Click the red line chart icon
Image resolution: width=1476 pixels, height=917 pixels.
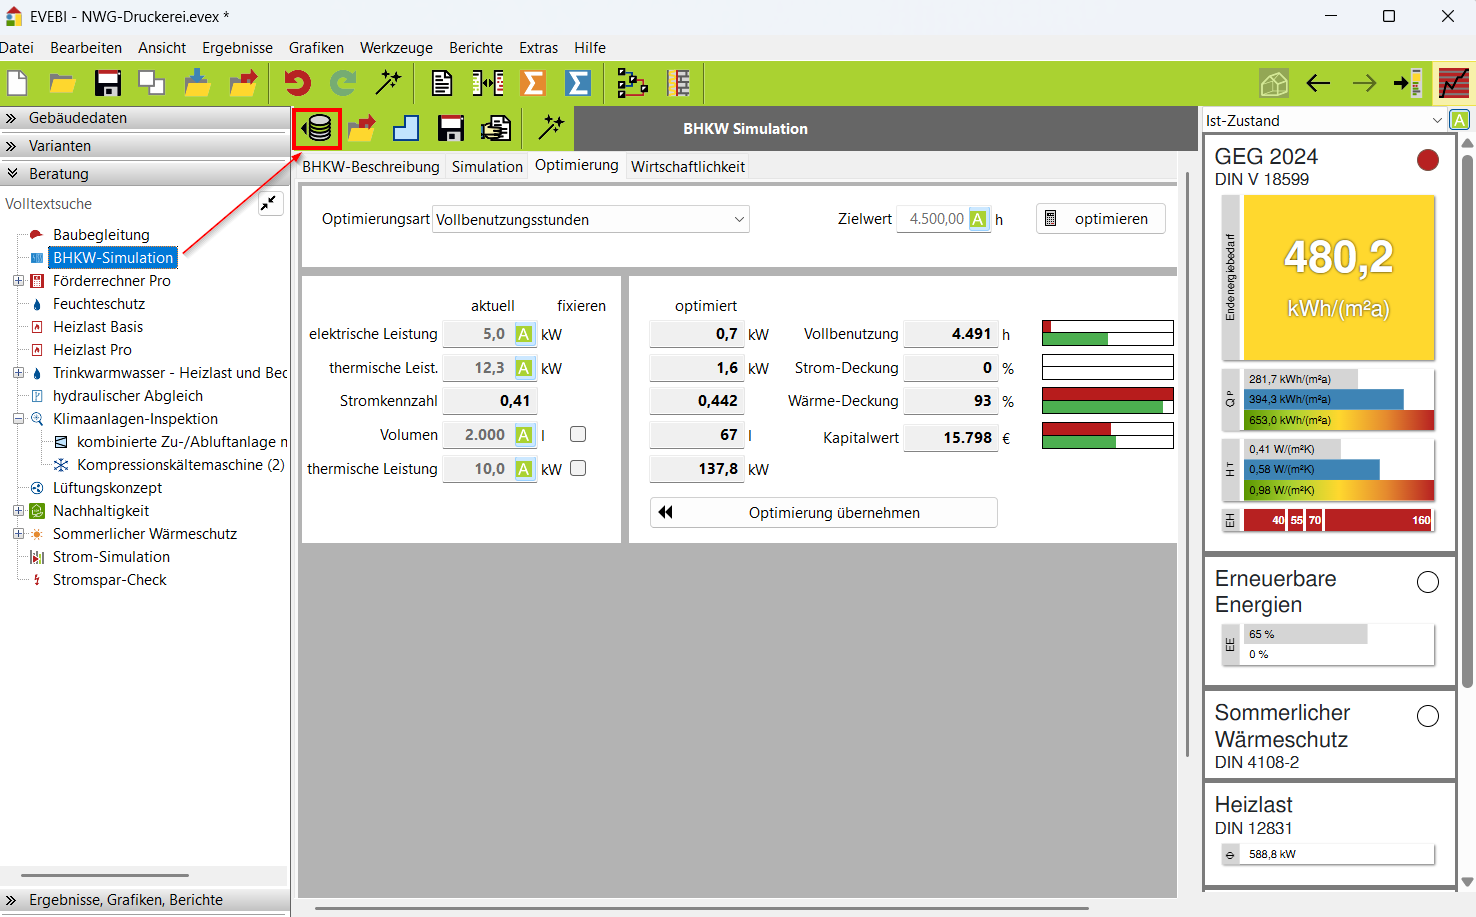click(1453, 84)
